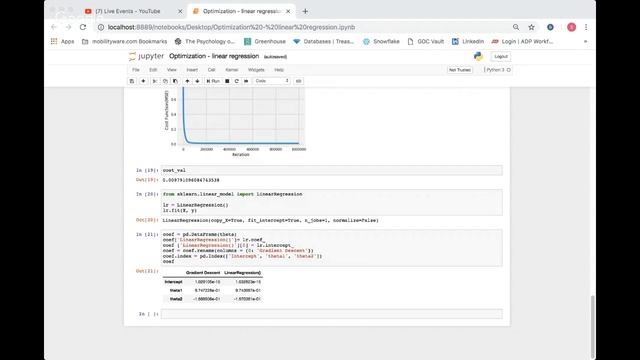The image size is (640, 360).
Task: Move selected cell down arrow
Action: pos(198,81)
